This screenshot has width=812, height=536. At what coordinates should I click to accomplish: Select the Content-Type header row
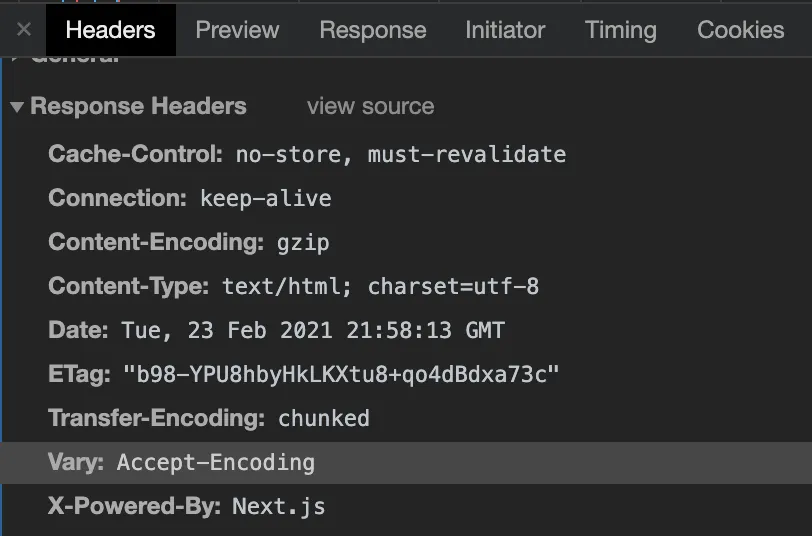click(294, 286)
